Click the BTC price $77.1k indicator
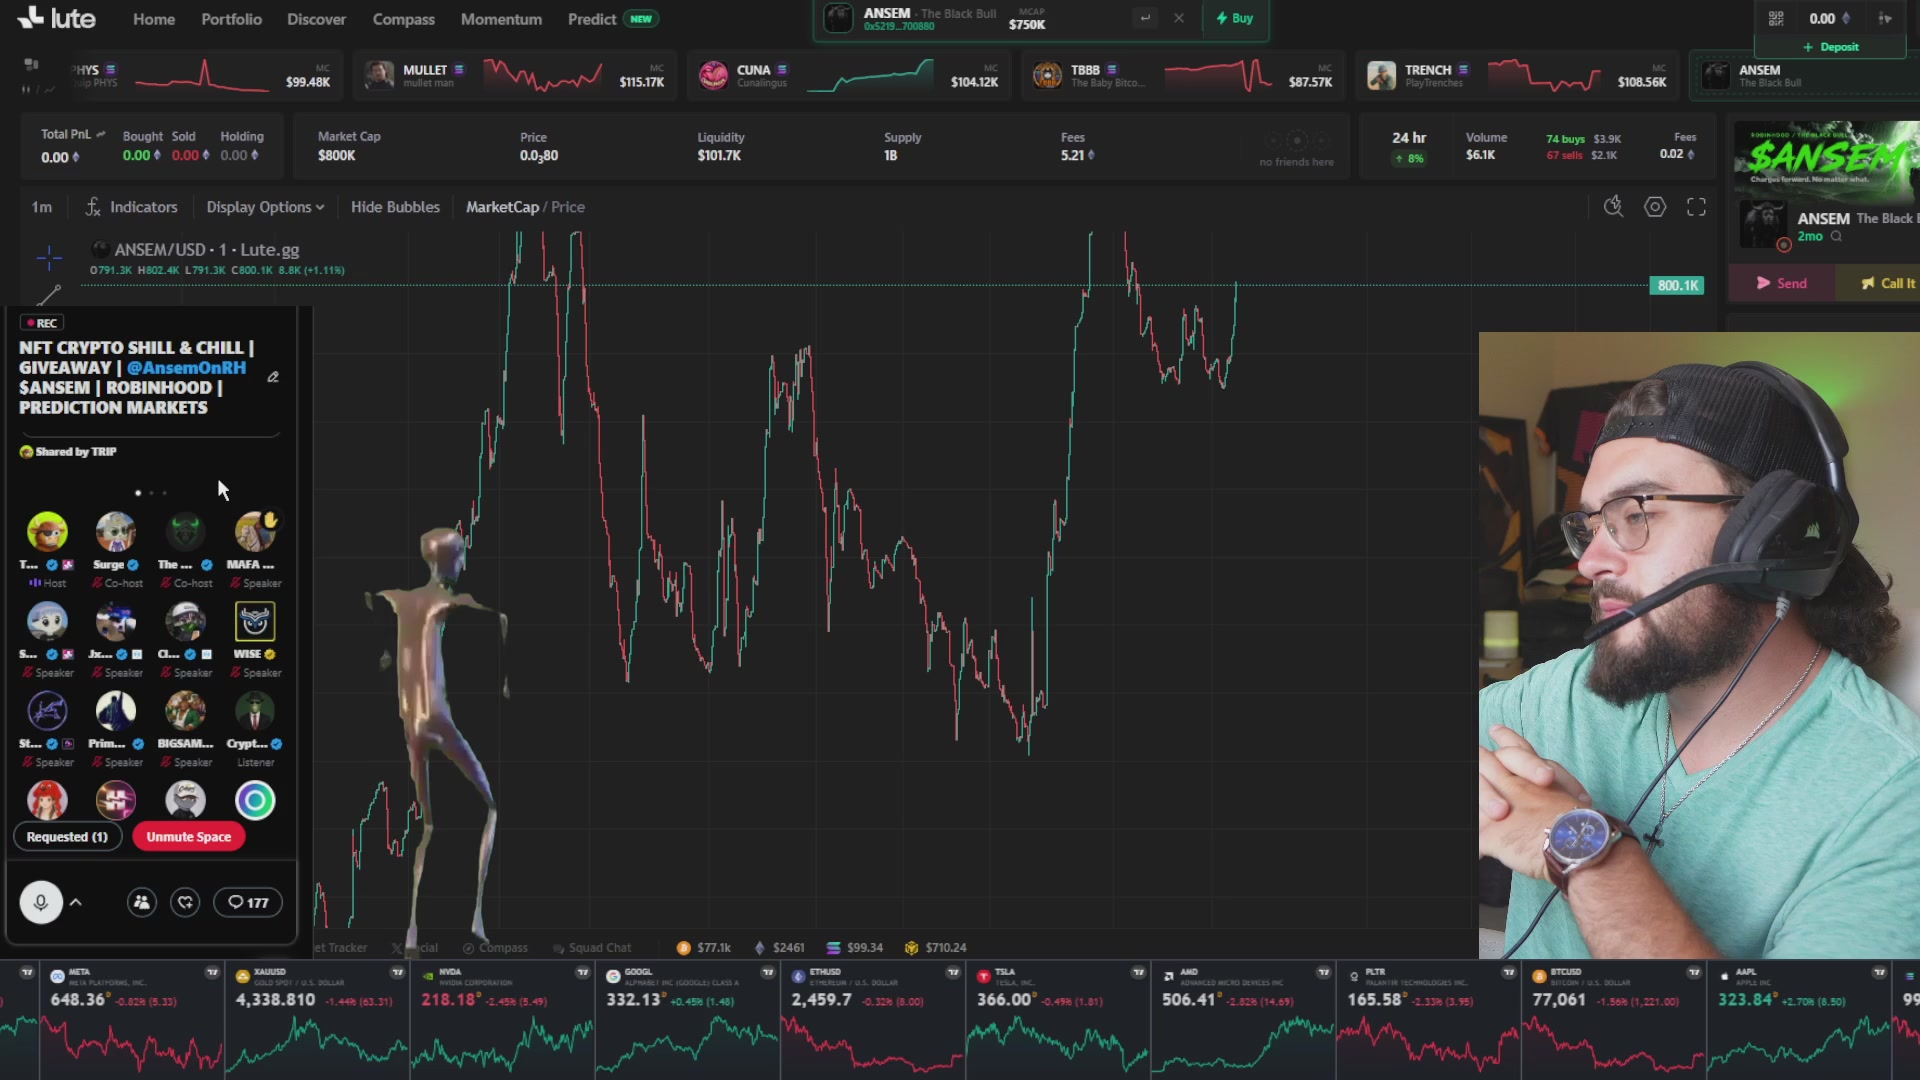Image resolution: width=1920 pixels, height=1080 pixels. pyautogui.click(x=704, y=948)
